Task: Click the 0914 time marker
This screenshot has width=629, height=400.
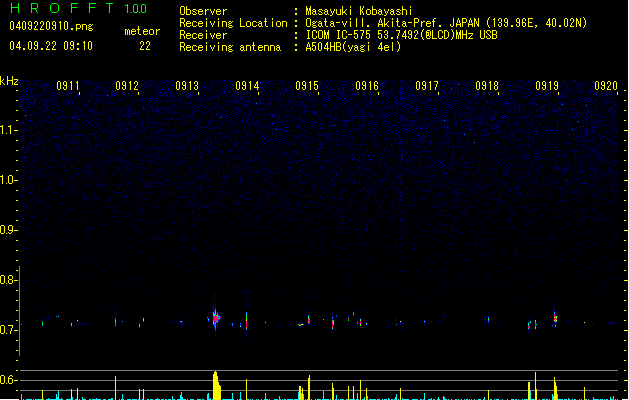Action: [247, 86]
